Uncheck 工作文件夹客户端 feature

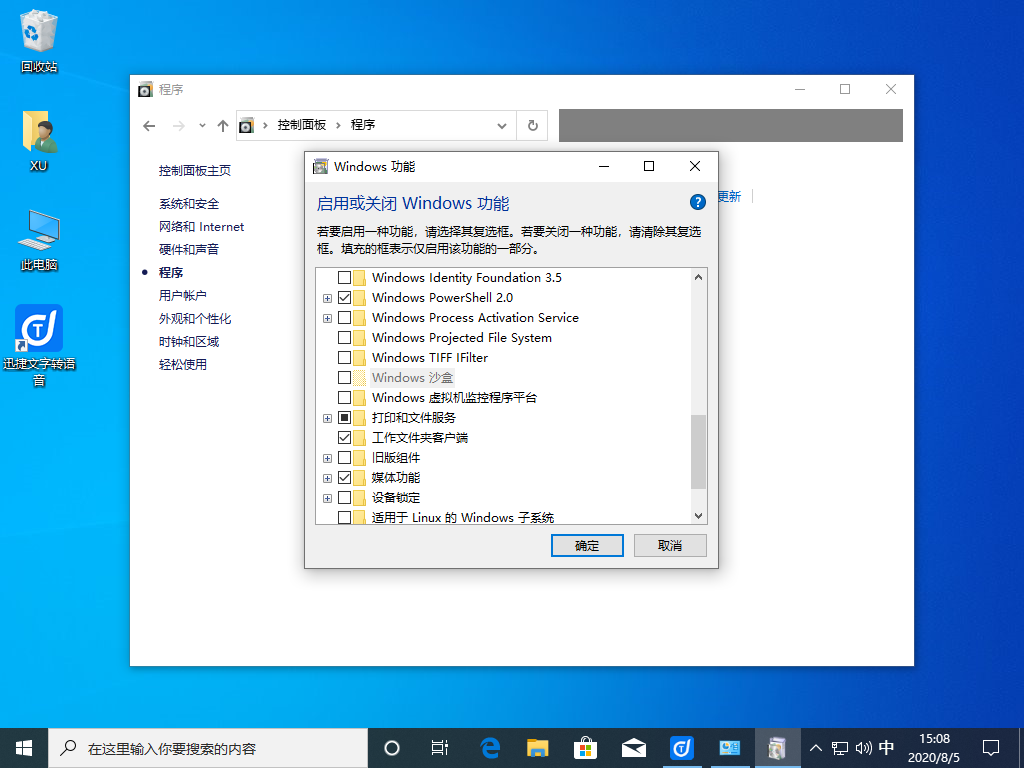tap(345, 437)
